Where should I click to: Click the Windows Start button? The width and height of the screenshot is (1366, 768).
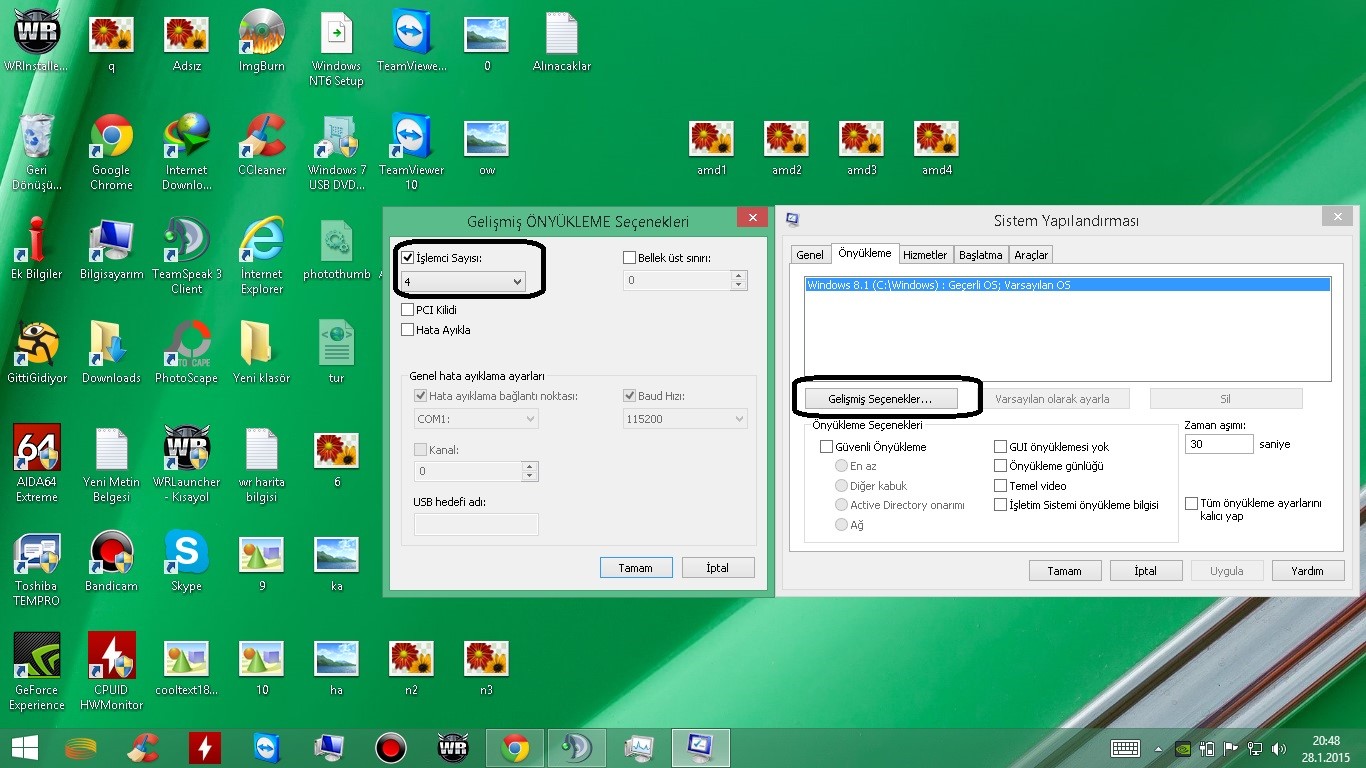[x=25, y=748]
